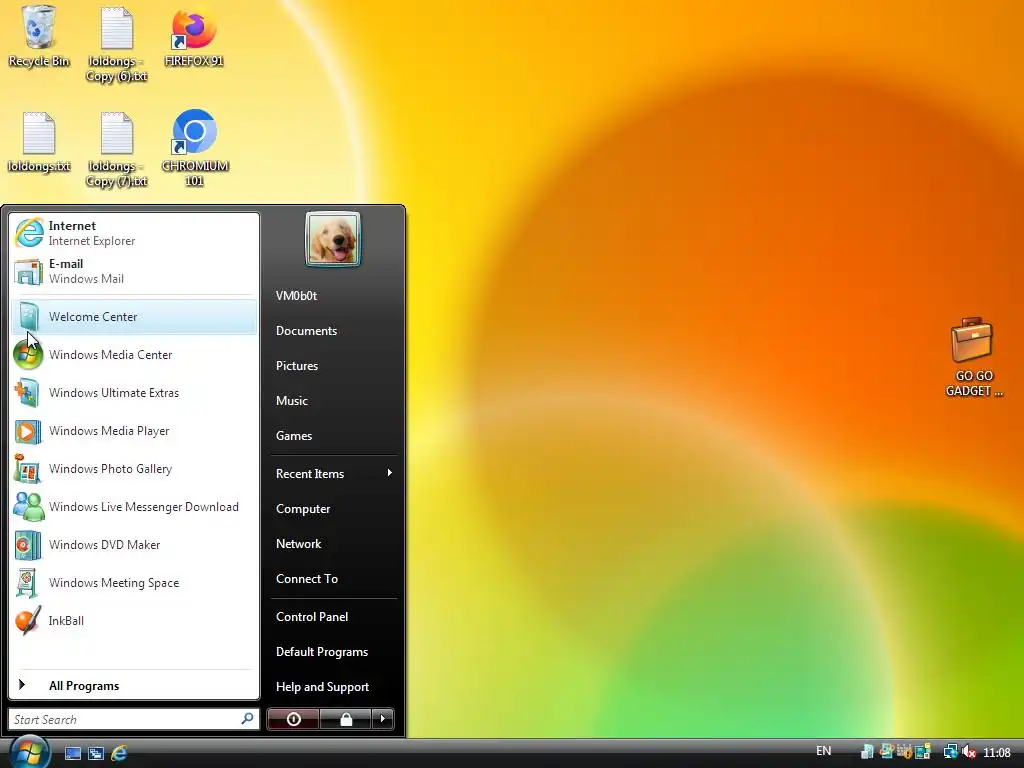The width and height of the screenshot is (1024, 768).
Task: Lock the computer with the padlock button
Action: (345, 719)
